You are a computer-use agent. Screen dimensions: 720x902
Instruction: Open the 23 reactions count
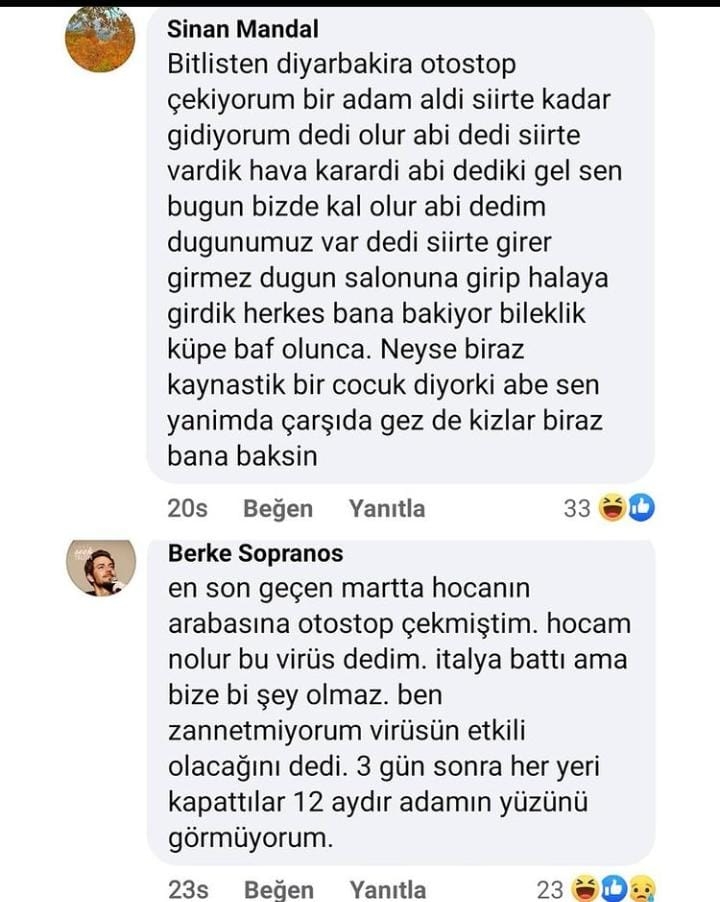coord(551,889)
